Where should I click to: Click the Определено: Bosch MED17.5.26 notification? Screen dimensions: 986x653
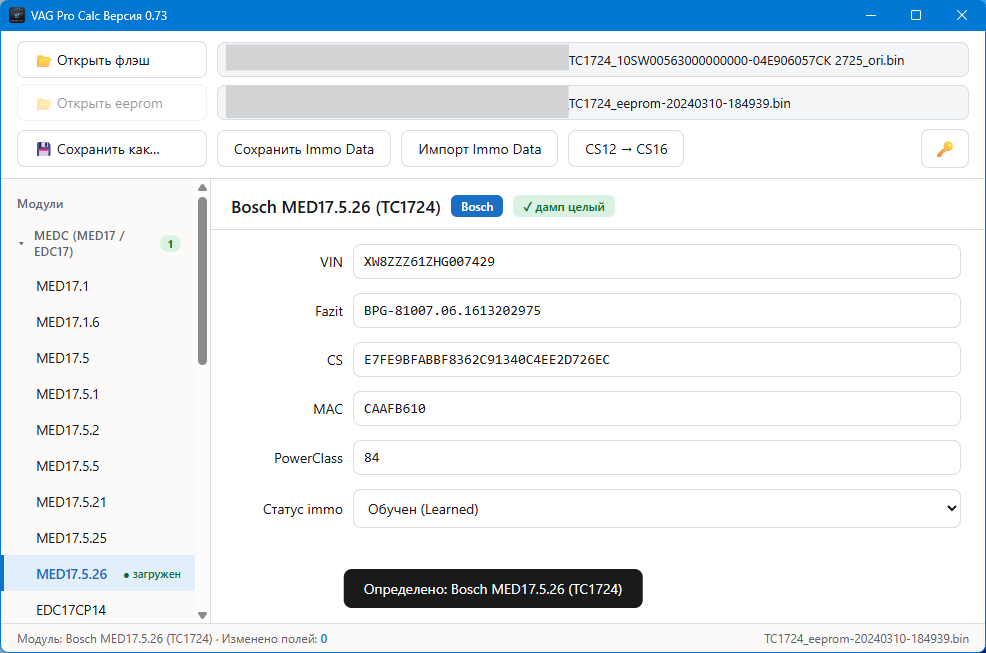(493, 589)
